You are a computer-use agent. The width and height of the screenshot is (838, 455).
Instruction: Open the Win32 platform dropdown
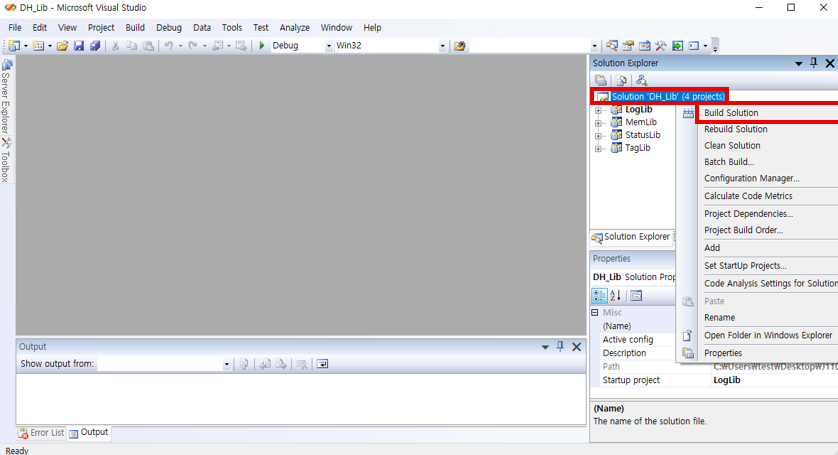coord(443,46)
